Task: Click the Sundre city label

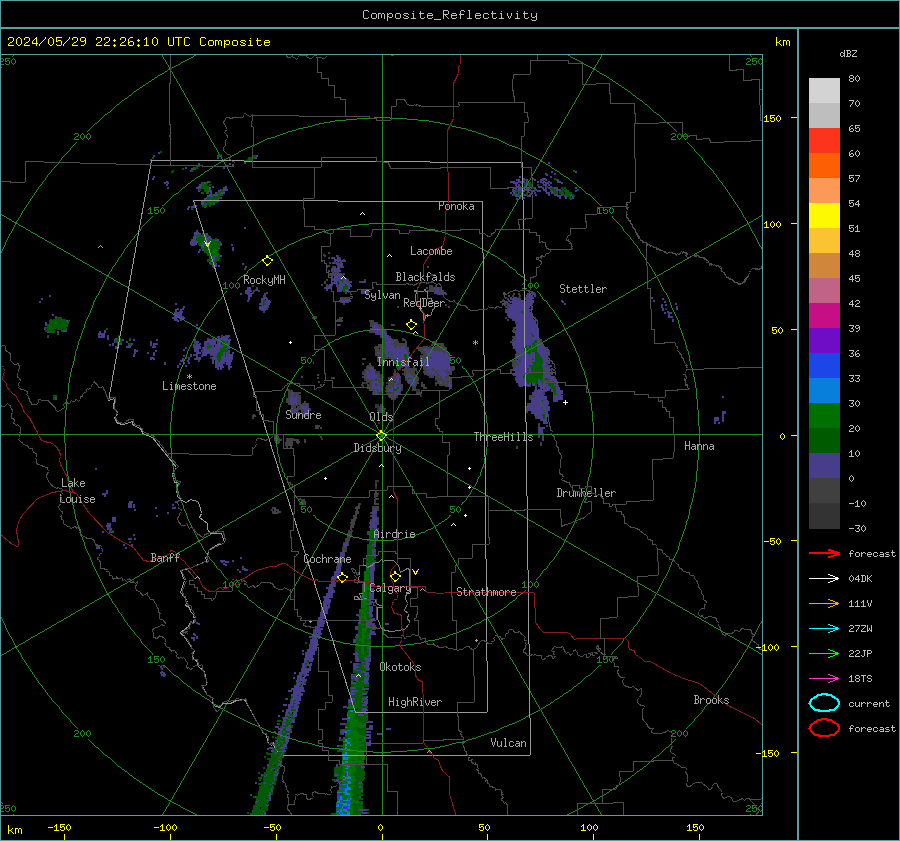Action: point(303,415)
